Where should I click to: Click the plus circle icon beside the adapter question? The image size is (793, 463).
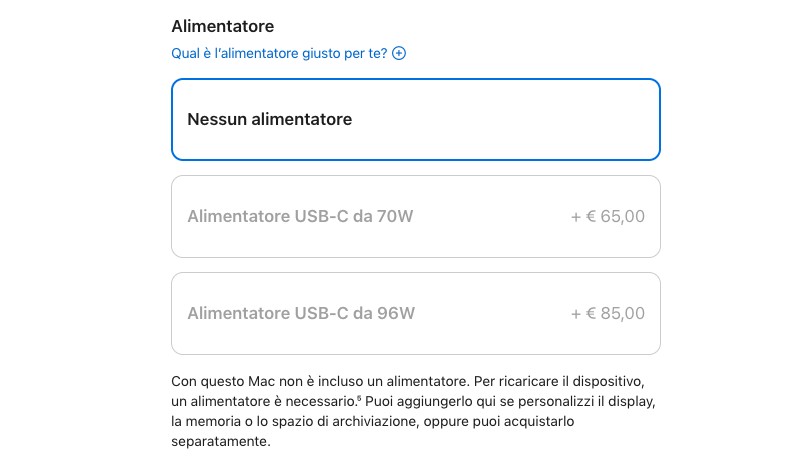click(399, 53)
